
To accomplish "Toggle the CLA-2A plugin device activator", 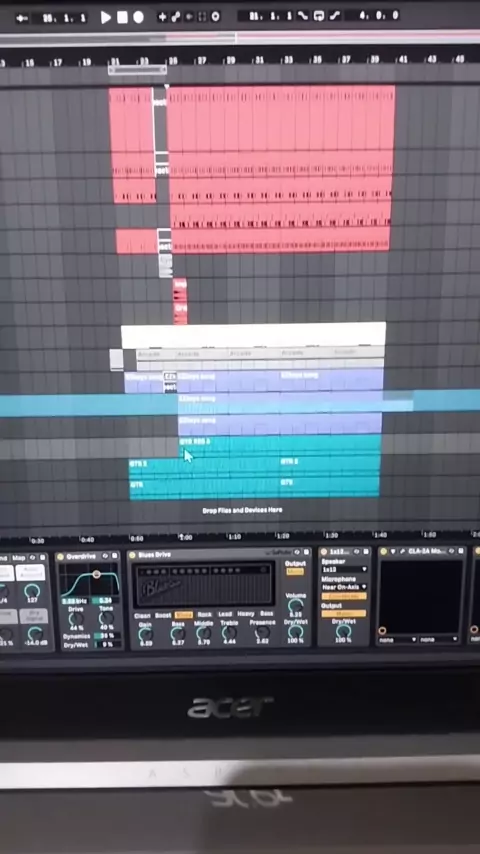I will coord(384,552).
